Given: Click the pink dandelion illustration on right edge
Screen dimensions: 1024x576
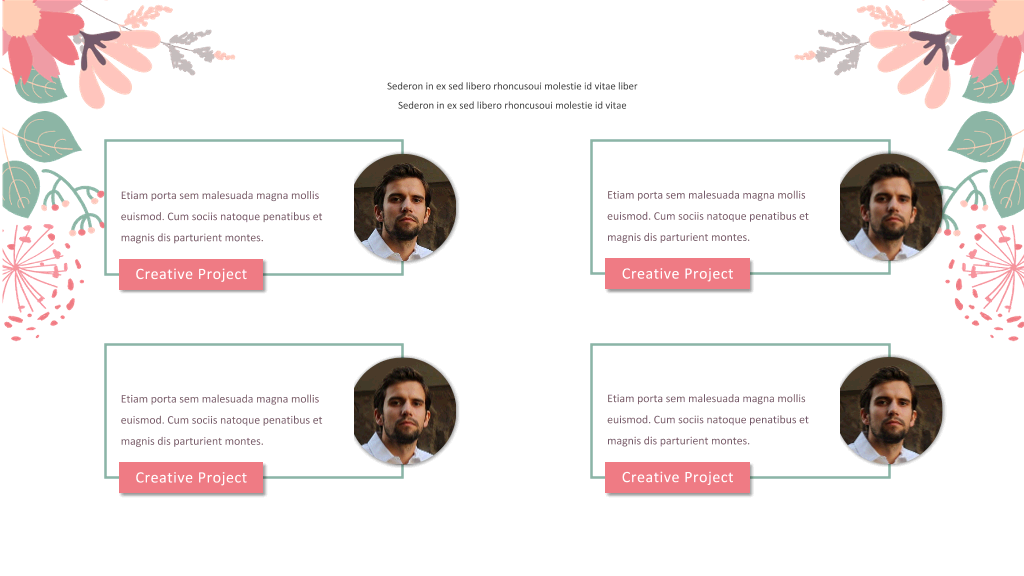Looking at the screenshot, I should (x=985, y=281).
